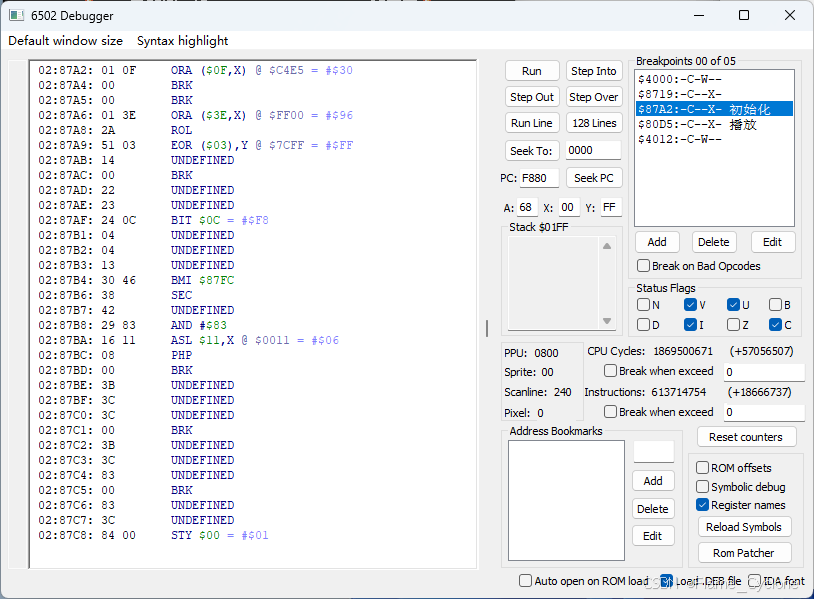Toggle the D status flag
The width and height of the screenshot is (814, 599).
pyautogui.click(x=644, y=324)
